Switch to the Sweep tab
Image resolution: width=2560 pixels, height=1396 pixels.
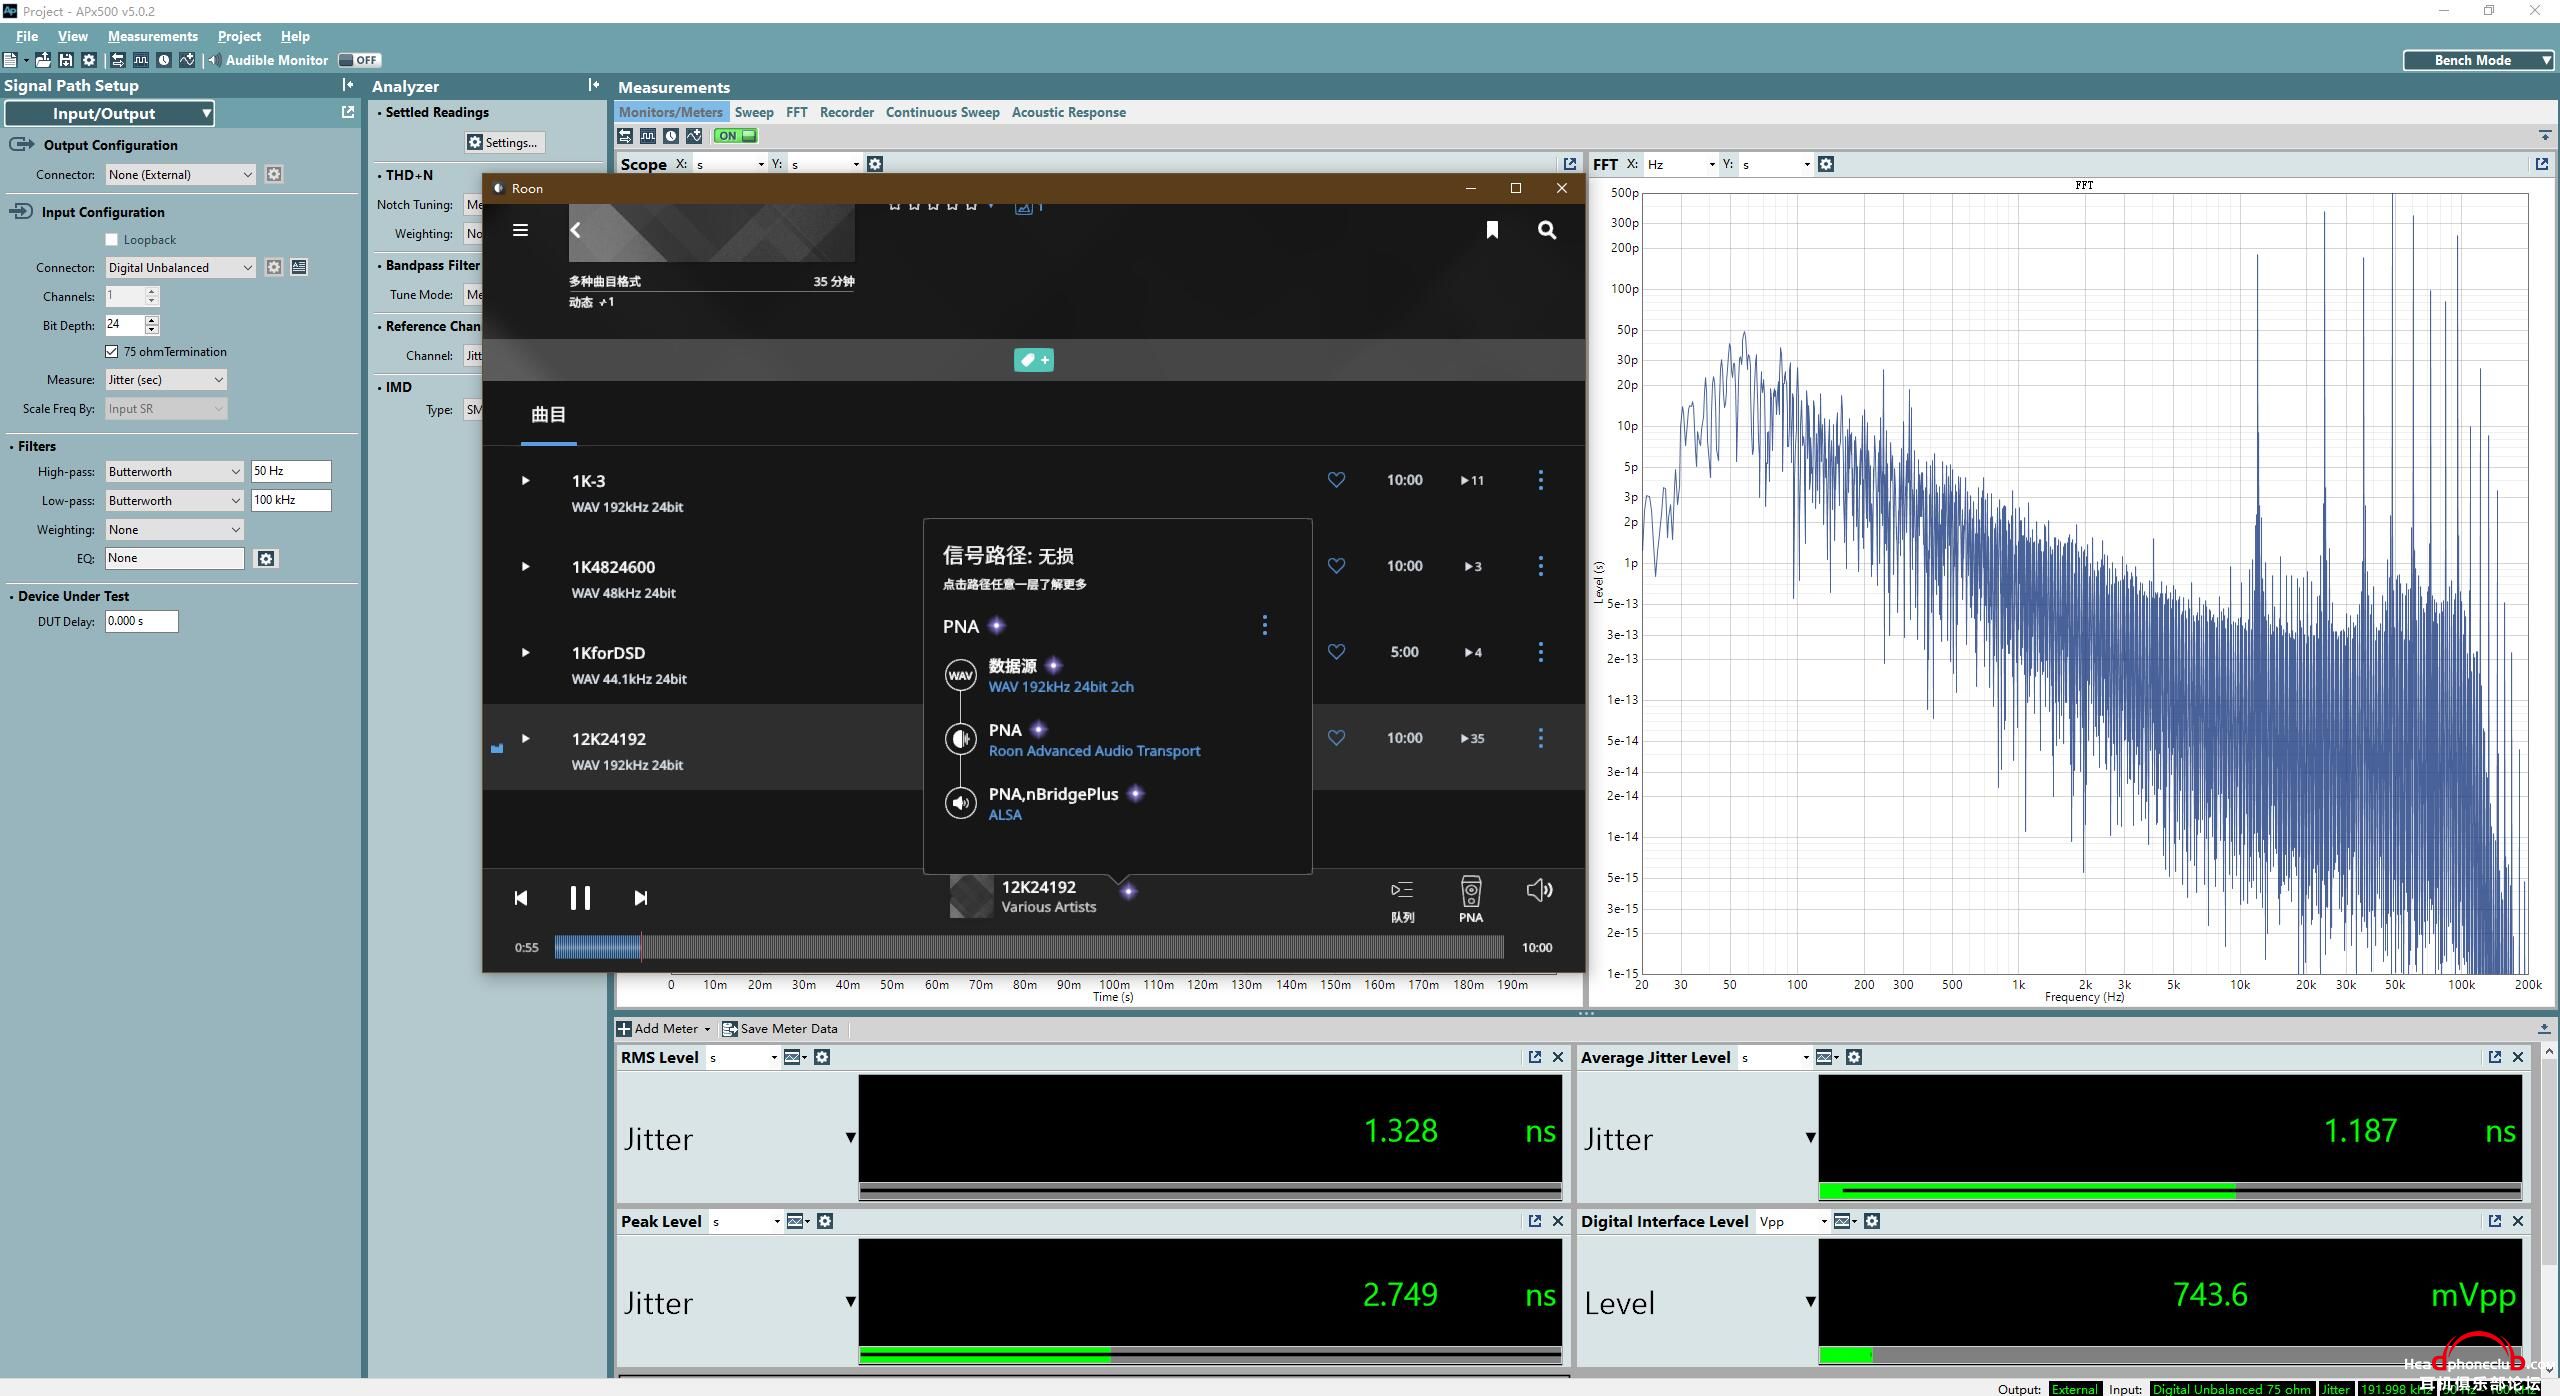click(x=754, y=112)
